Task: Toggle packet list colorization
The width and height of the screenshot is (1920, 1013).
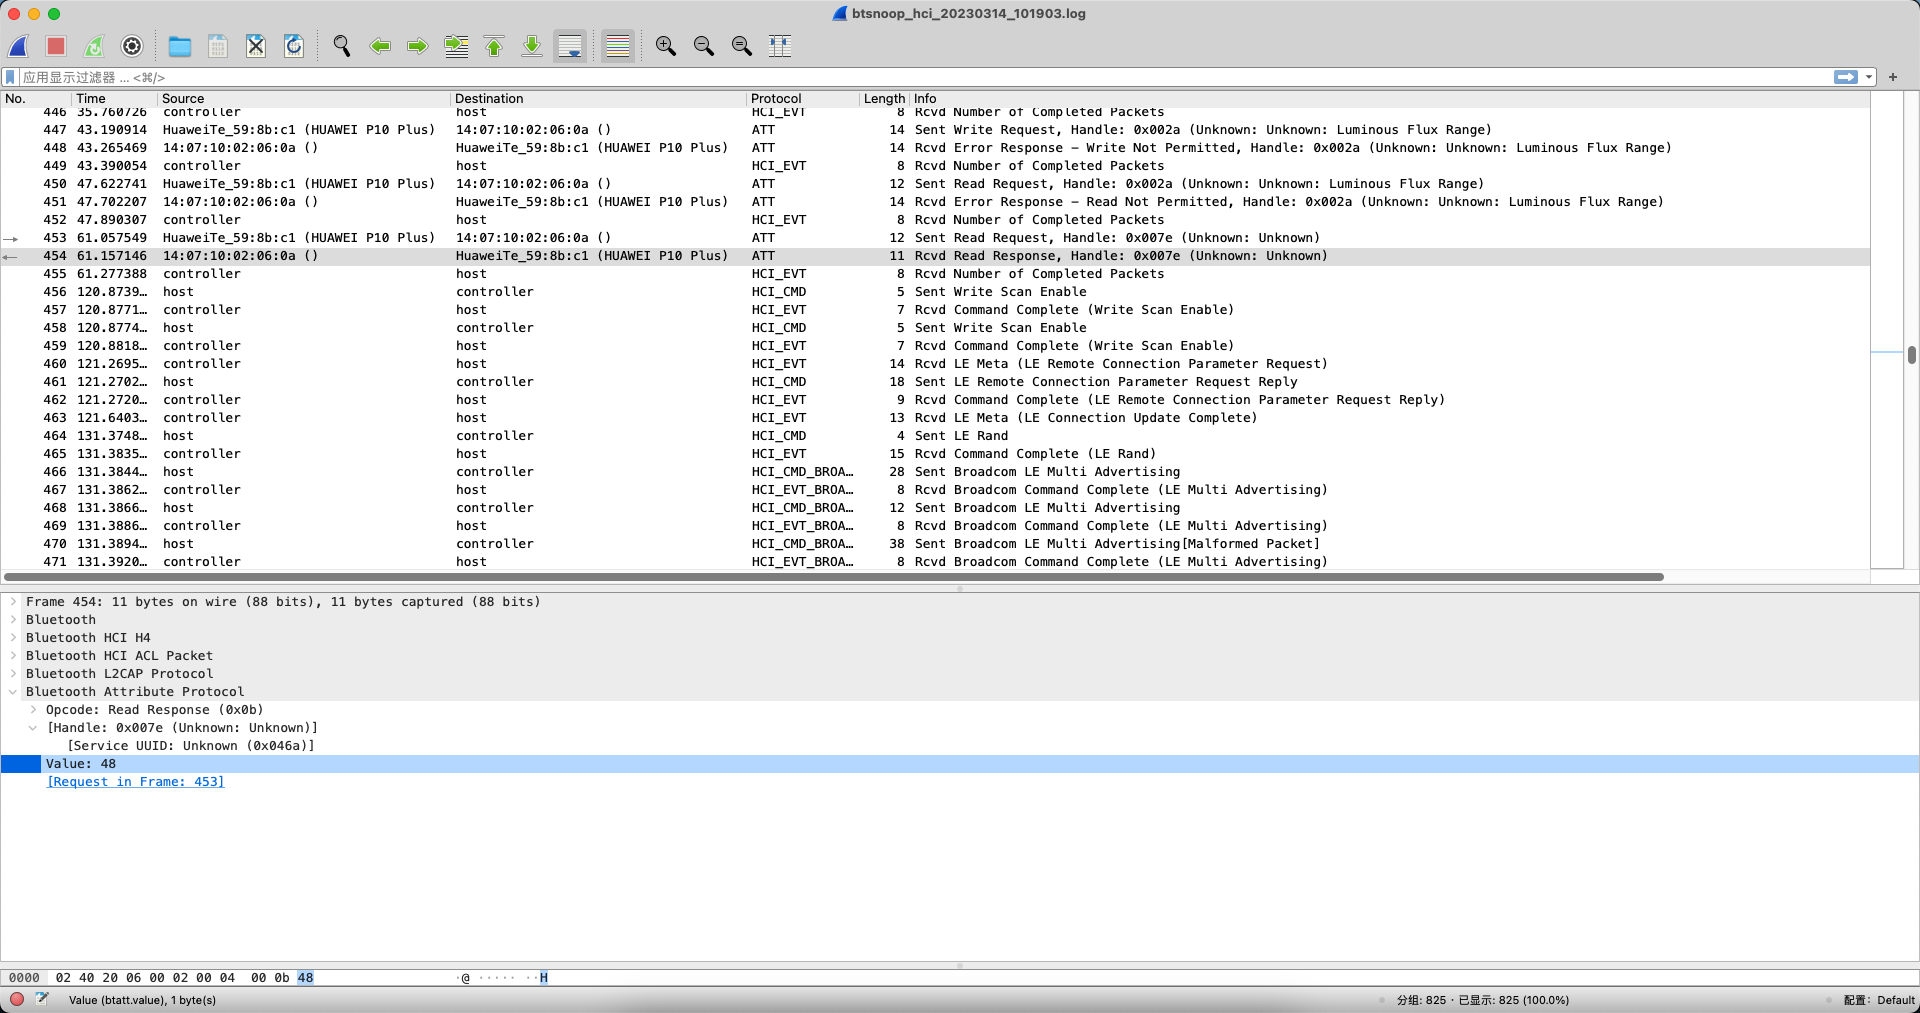Action: 618,46
